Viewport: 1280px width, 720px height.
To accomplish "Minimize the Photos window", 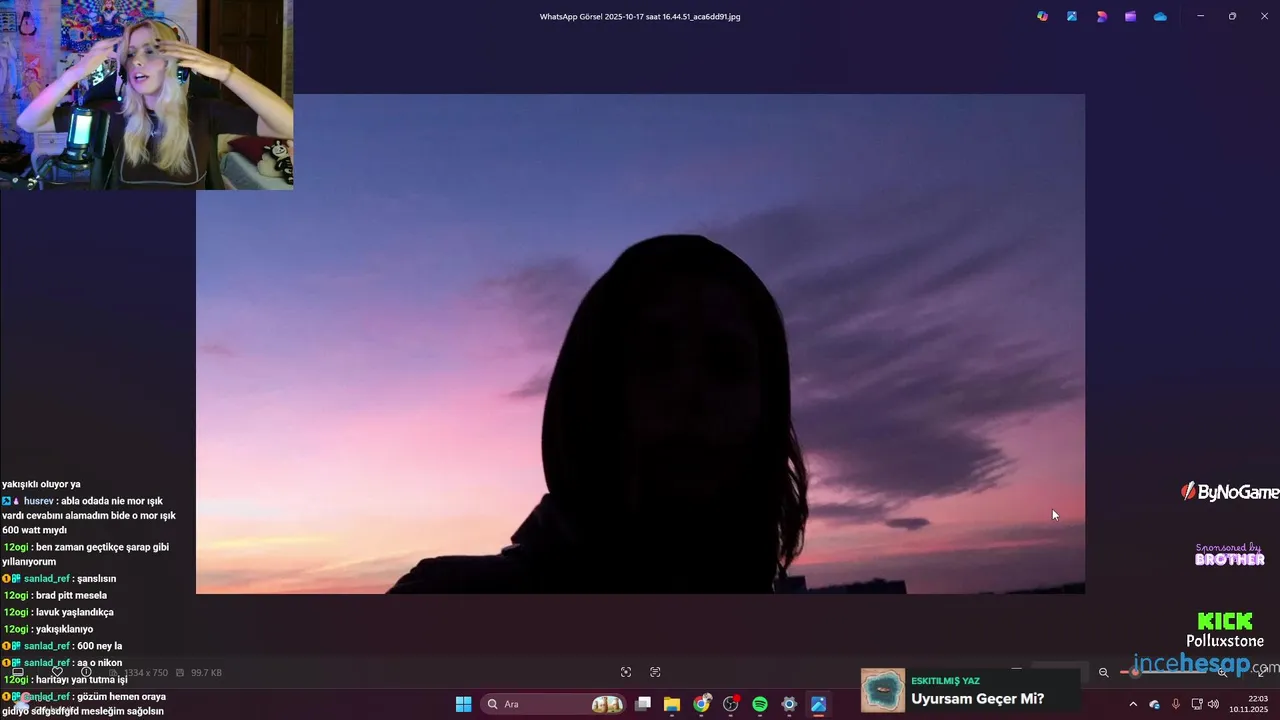I will [1200, 16].
